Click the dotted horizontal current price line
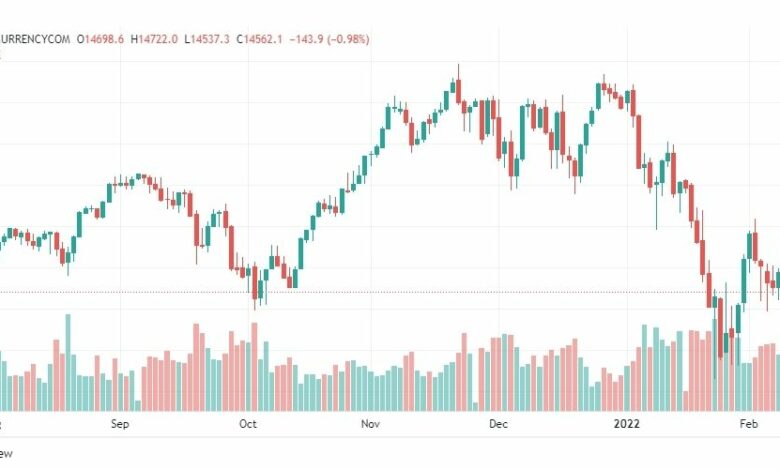Viewport: 780px width, 470px height. pos(390,292)
